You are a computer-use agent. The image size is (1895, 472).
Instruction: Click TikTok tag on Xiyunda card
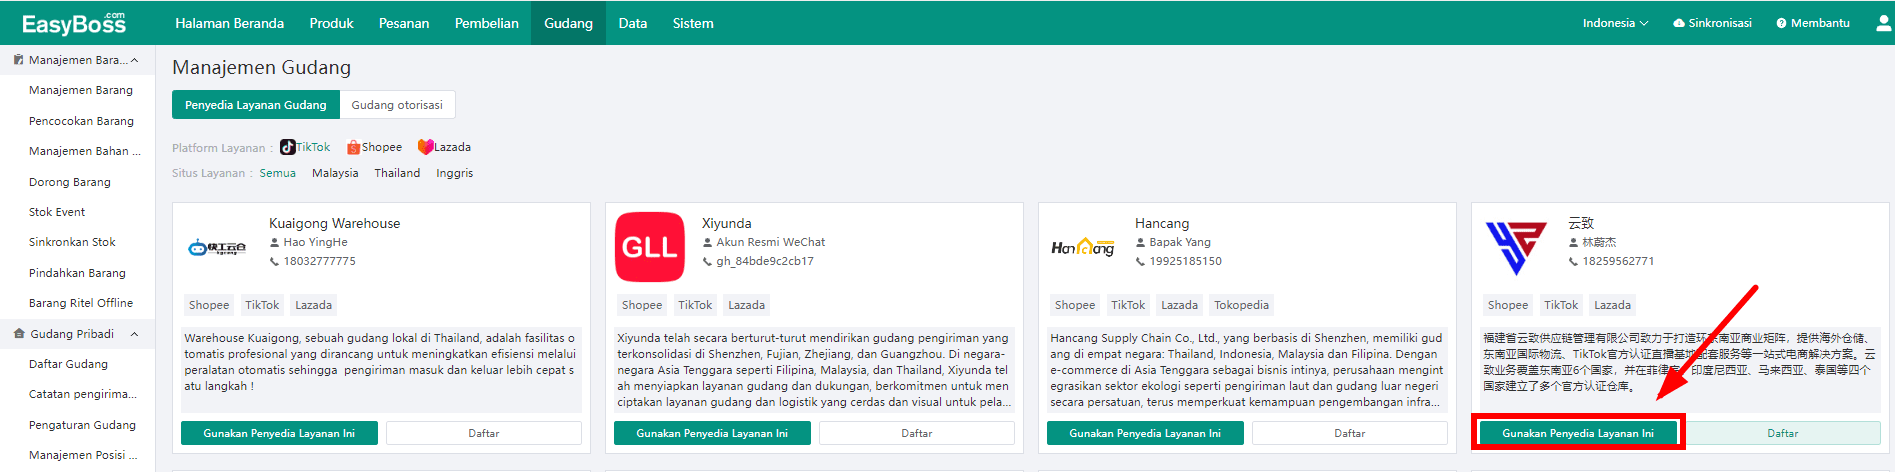click(695, 305)
